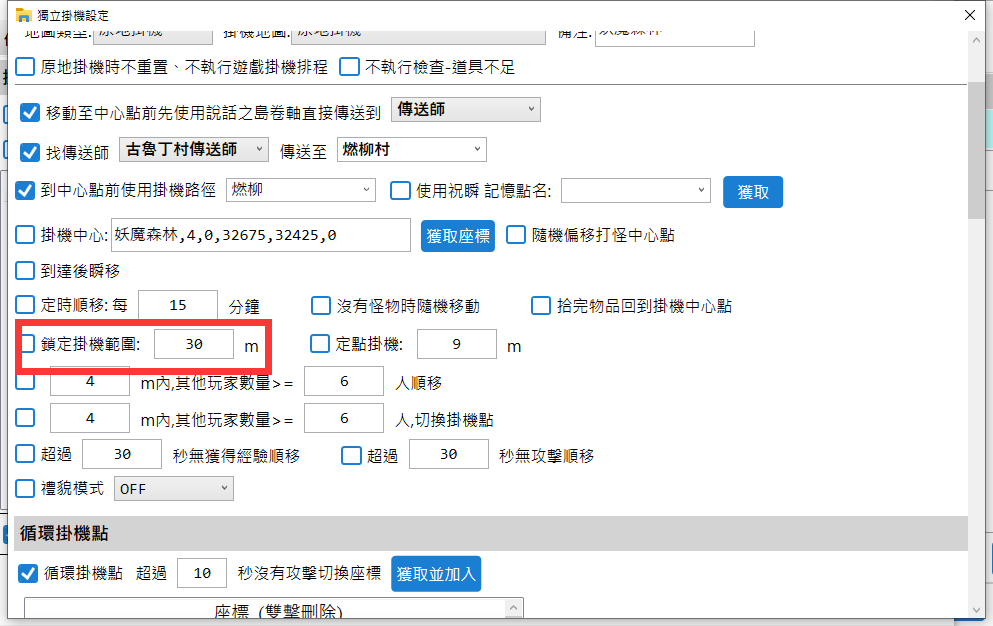Image resolution: width=993 pixels, height=626 pixels.
Task: Close the 獨立掛機設定 dialog window
Action: click(x=968, y=16)
